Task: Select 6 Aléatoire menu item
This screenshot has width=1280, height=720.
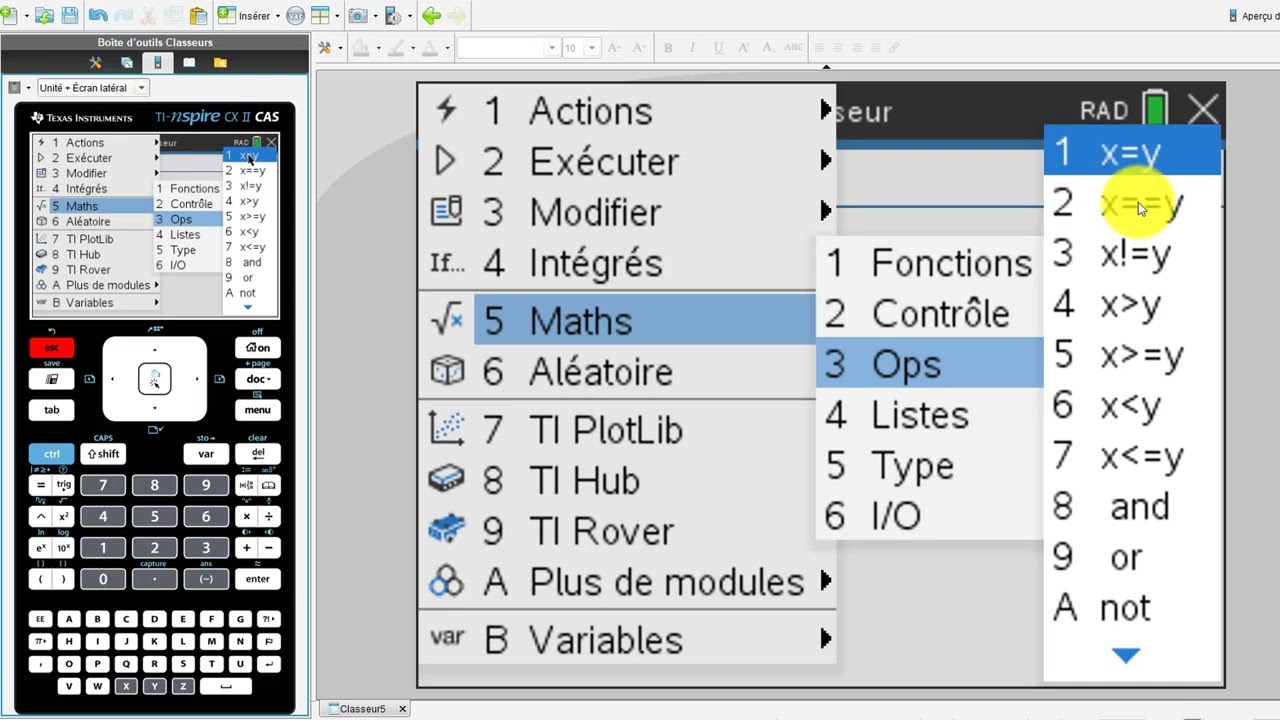Action: (626, 372)
